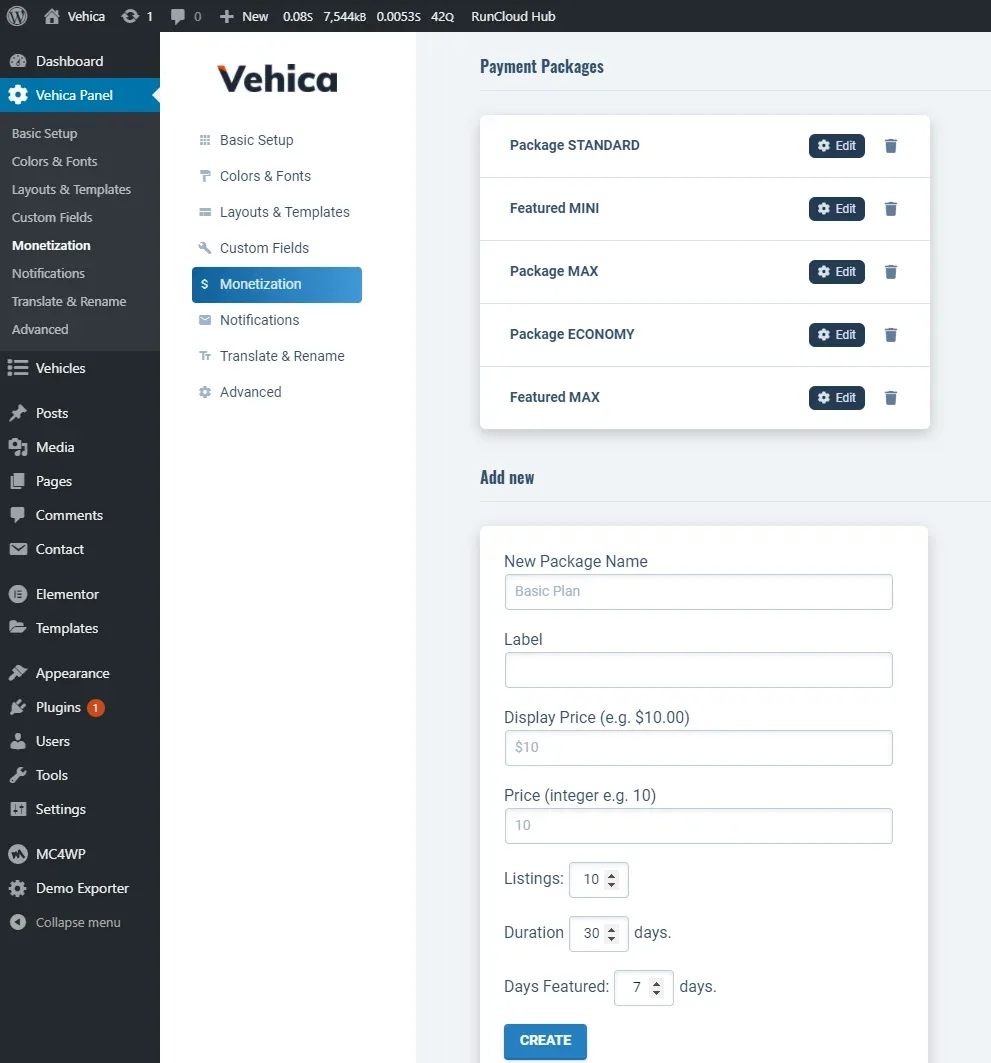Image resolution: width=991 pixels, height=1063 pixels.
Task: Open Basic Setup in the Vehica panel
Action: (256, 140)
